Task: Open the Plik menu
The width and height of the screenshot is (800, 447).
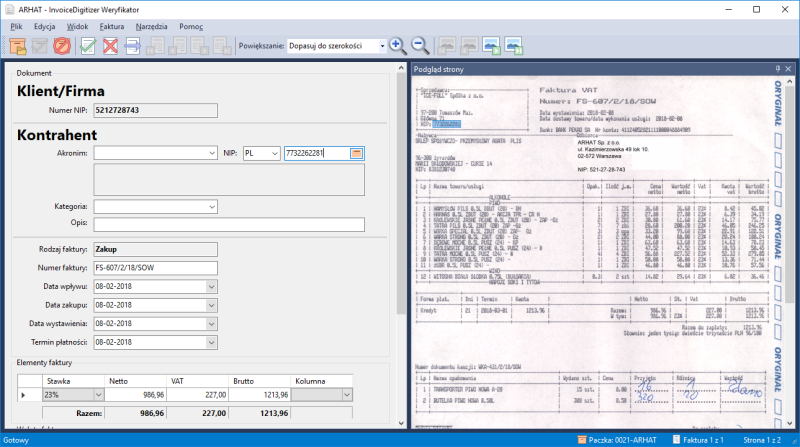Action: [16, 27]
